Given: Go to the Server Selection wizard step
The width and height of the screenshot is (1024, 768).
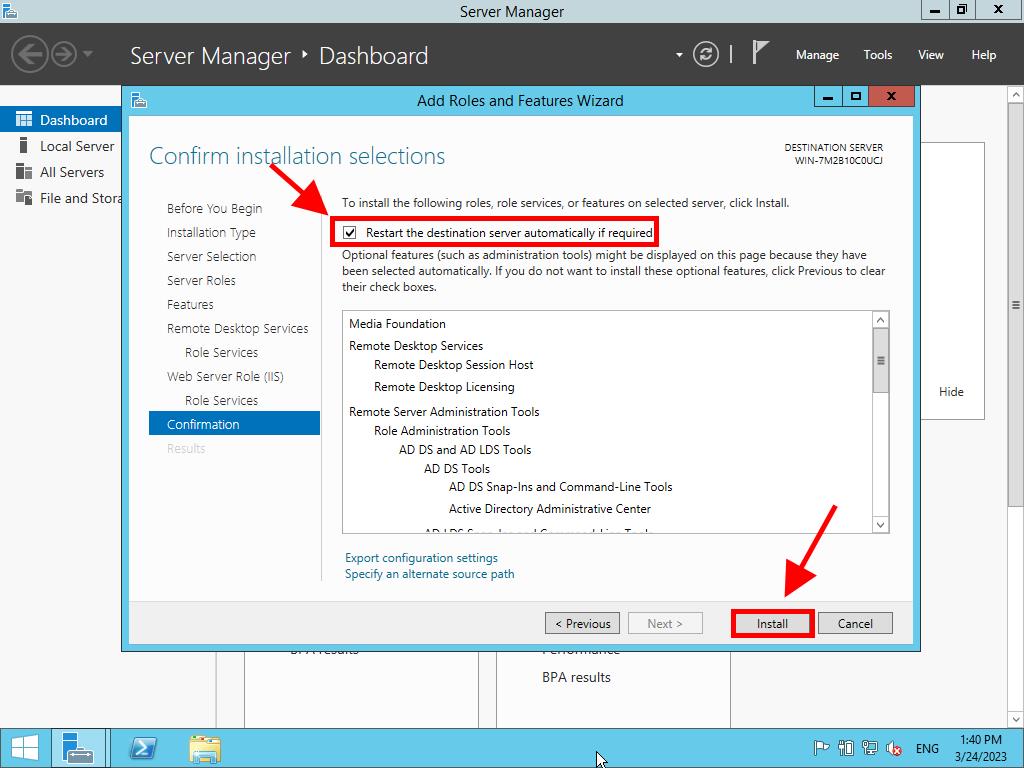Looking at the screenshot, I should pyautogui.click(x=211, y=257).
